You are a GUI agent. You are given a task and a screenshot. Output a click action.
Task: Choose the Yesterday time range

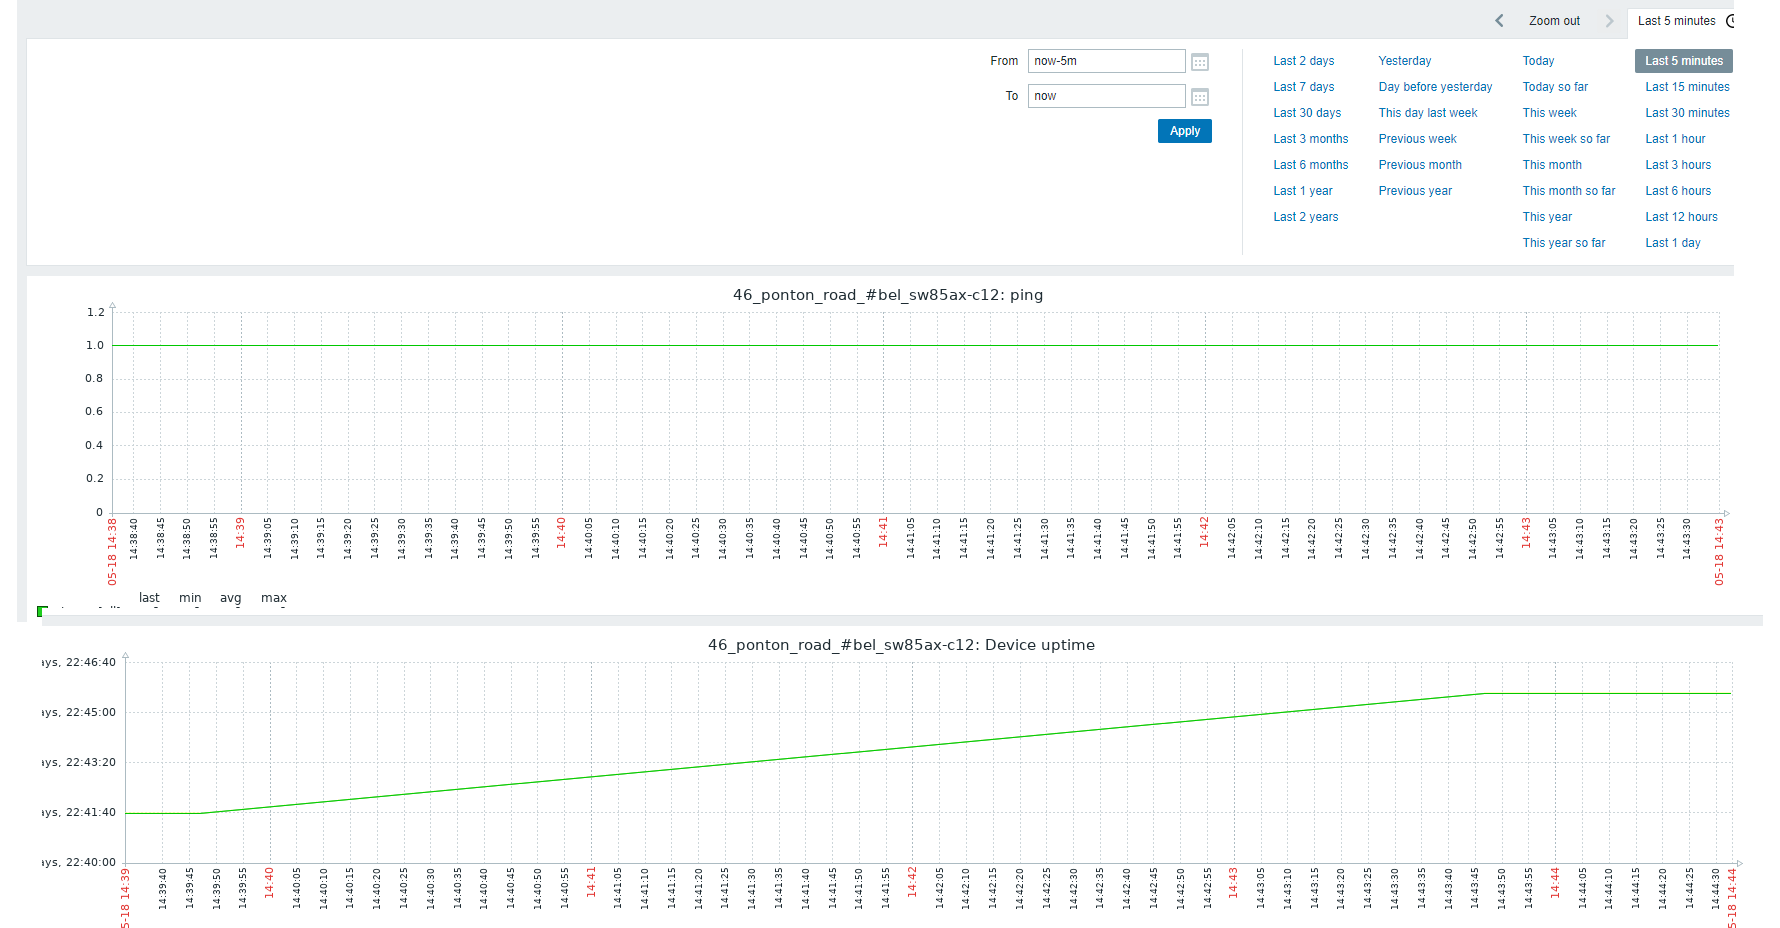1404,61
